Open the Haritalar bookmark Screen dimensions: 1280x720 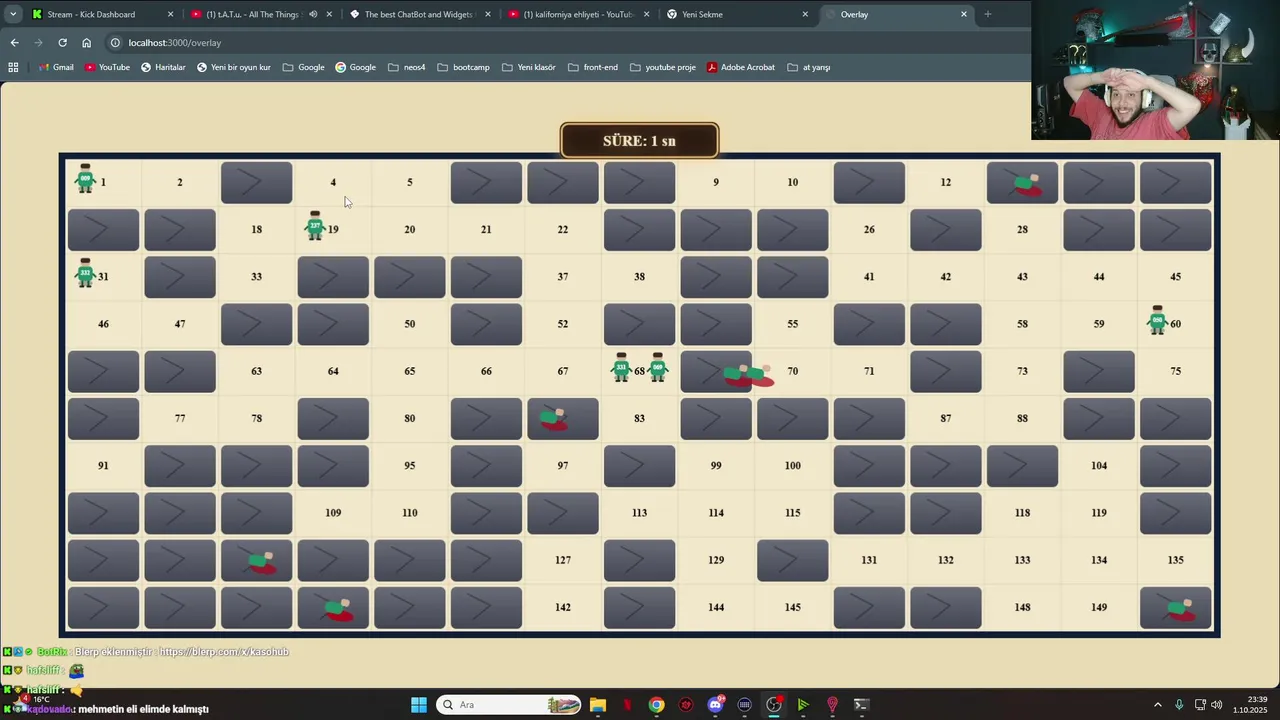click(163, 67)
